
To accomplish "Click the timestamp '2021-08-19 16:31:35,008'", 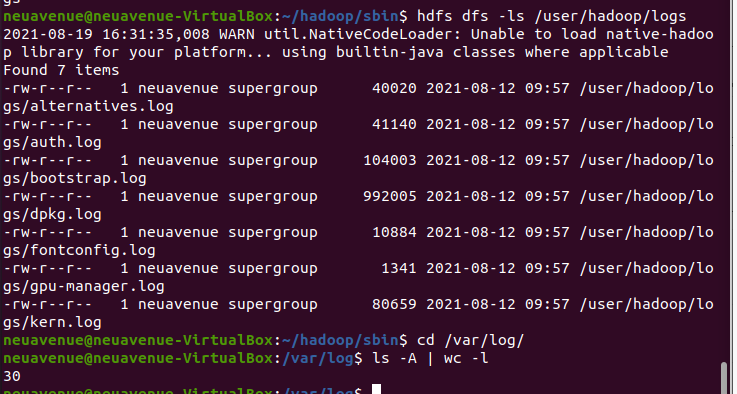I will pyautogui.click(x=106, y=34).
